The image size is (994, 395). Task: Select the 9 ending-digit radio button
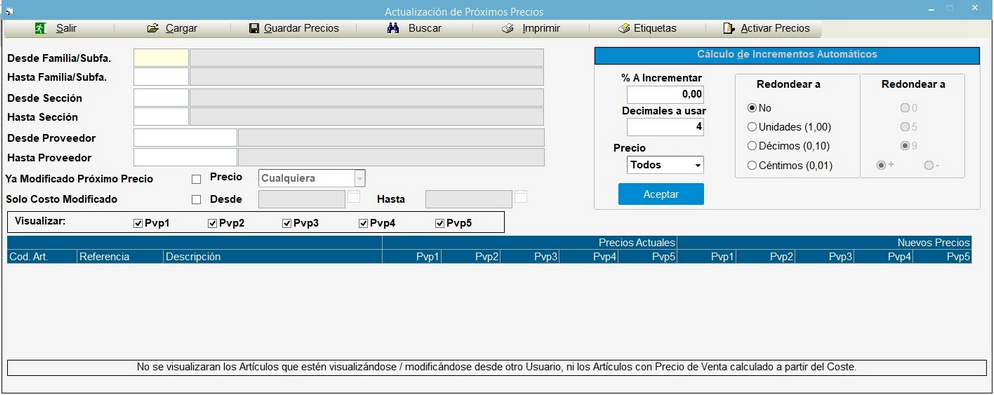pyautogui.click(x=905, y=146)
